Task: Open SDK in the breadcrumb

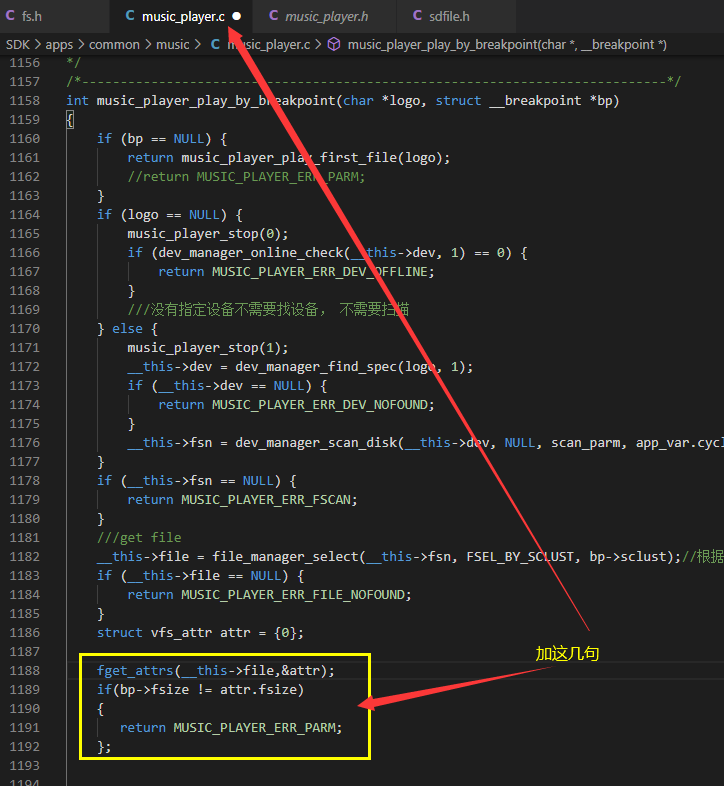Action: coord(18,45)
